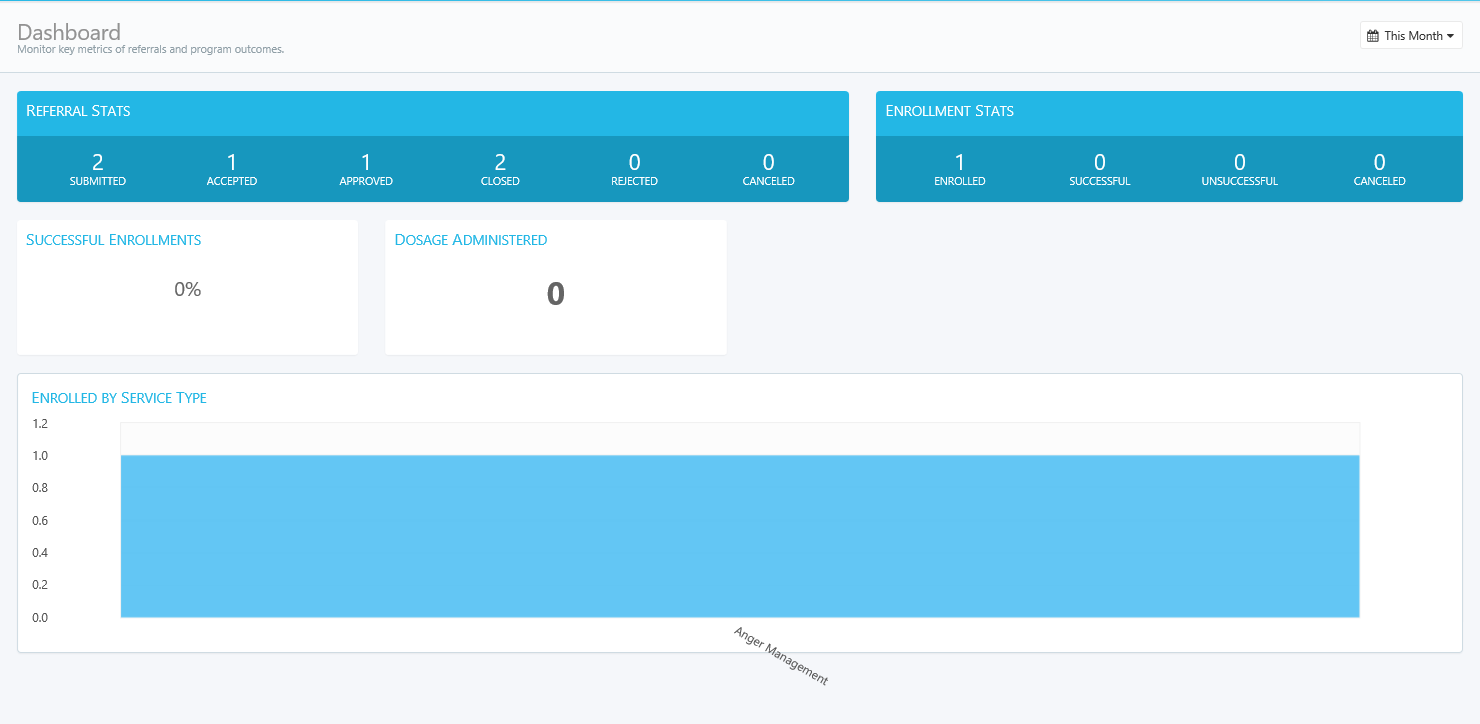Image resolution: width=1480 pixels, height=724 pixels.
Task: Click the calendar icon beside This Month
Action: coord(1373,36)
